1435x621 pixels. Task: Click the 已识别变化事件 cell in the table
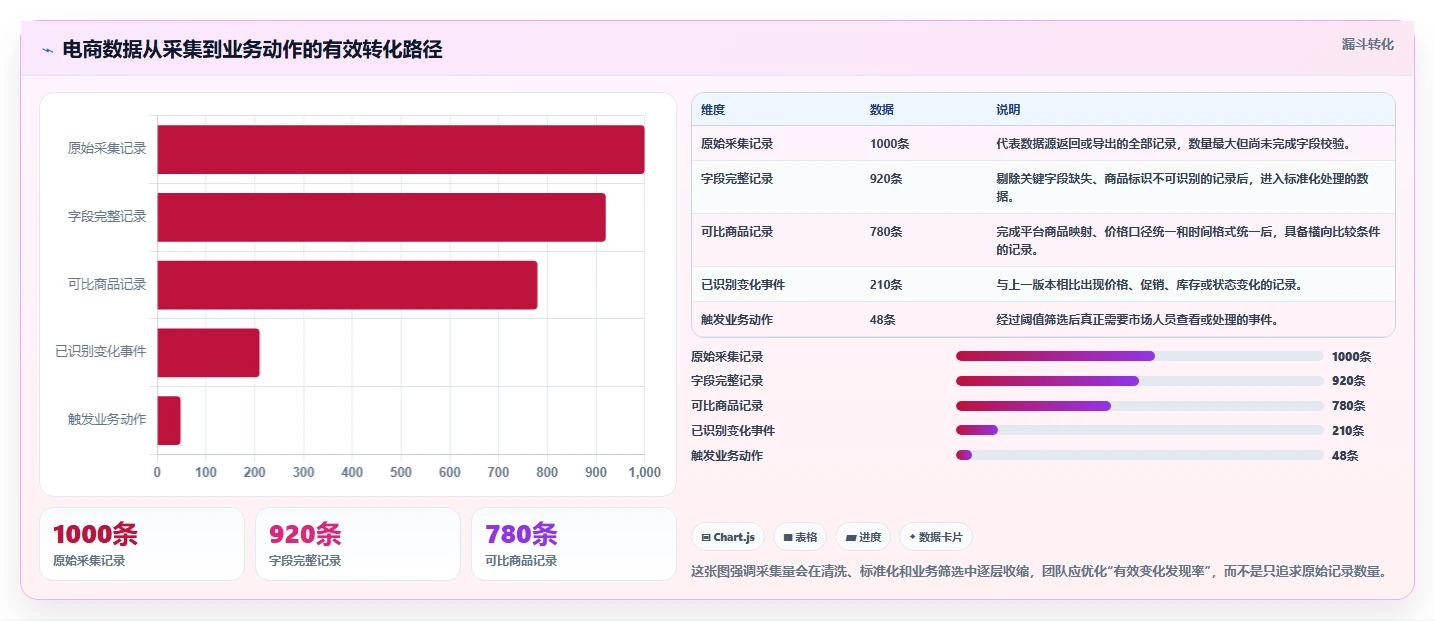743,284
